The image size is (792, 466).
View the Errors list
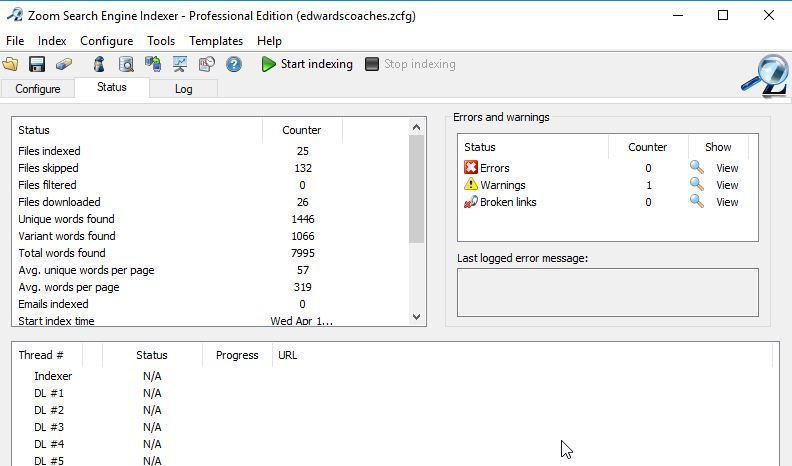727,168
